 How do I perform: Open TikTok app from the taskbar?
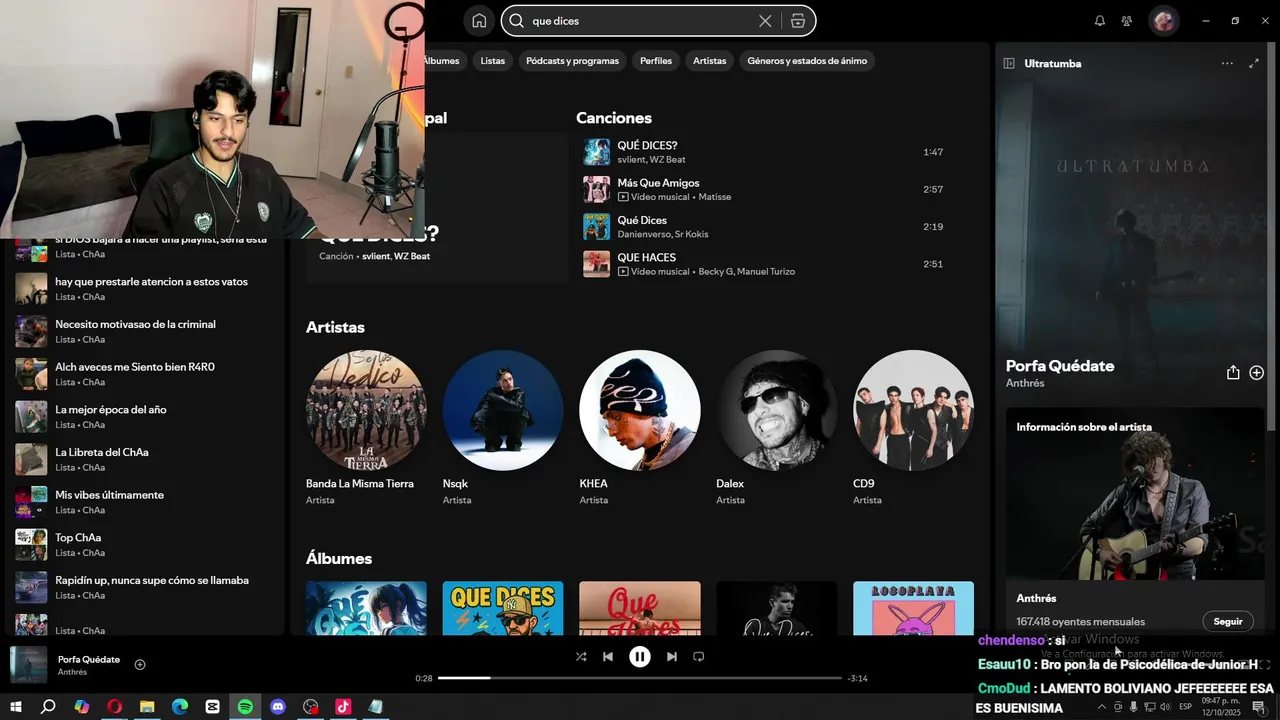coord(343,707)
